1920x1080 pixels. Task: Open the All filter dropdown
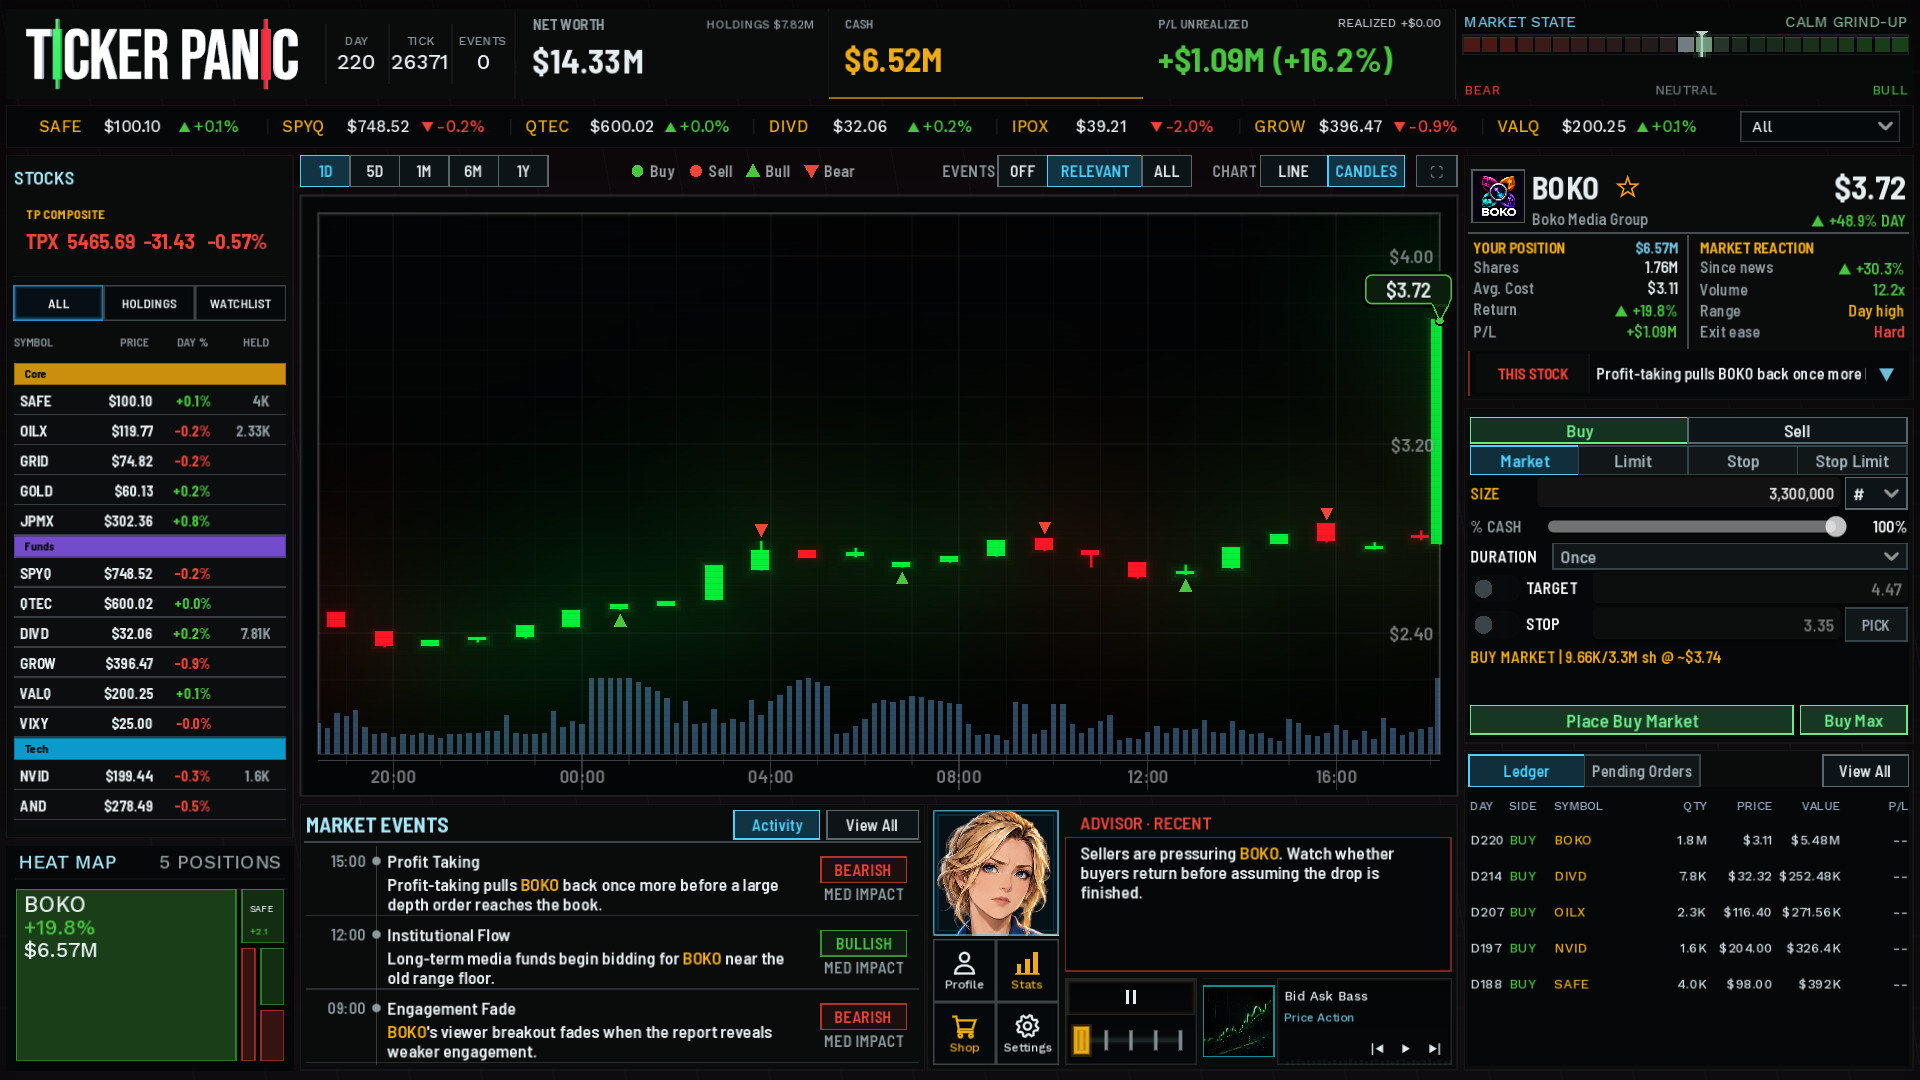pyautogui.click(x=1820, y=127)
